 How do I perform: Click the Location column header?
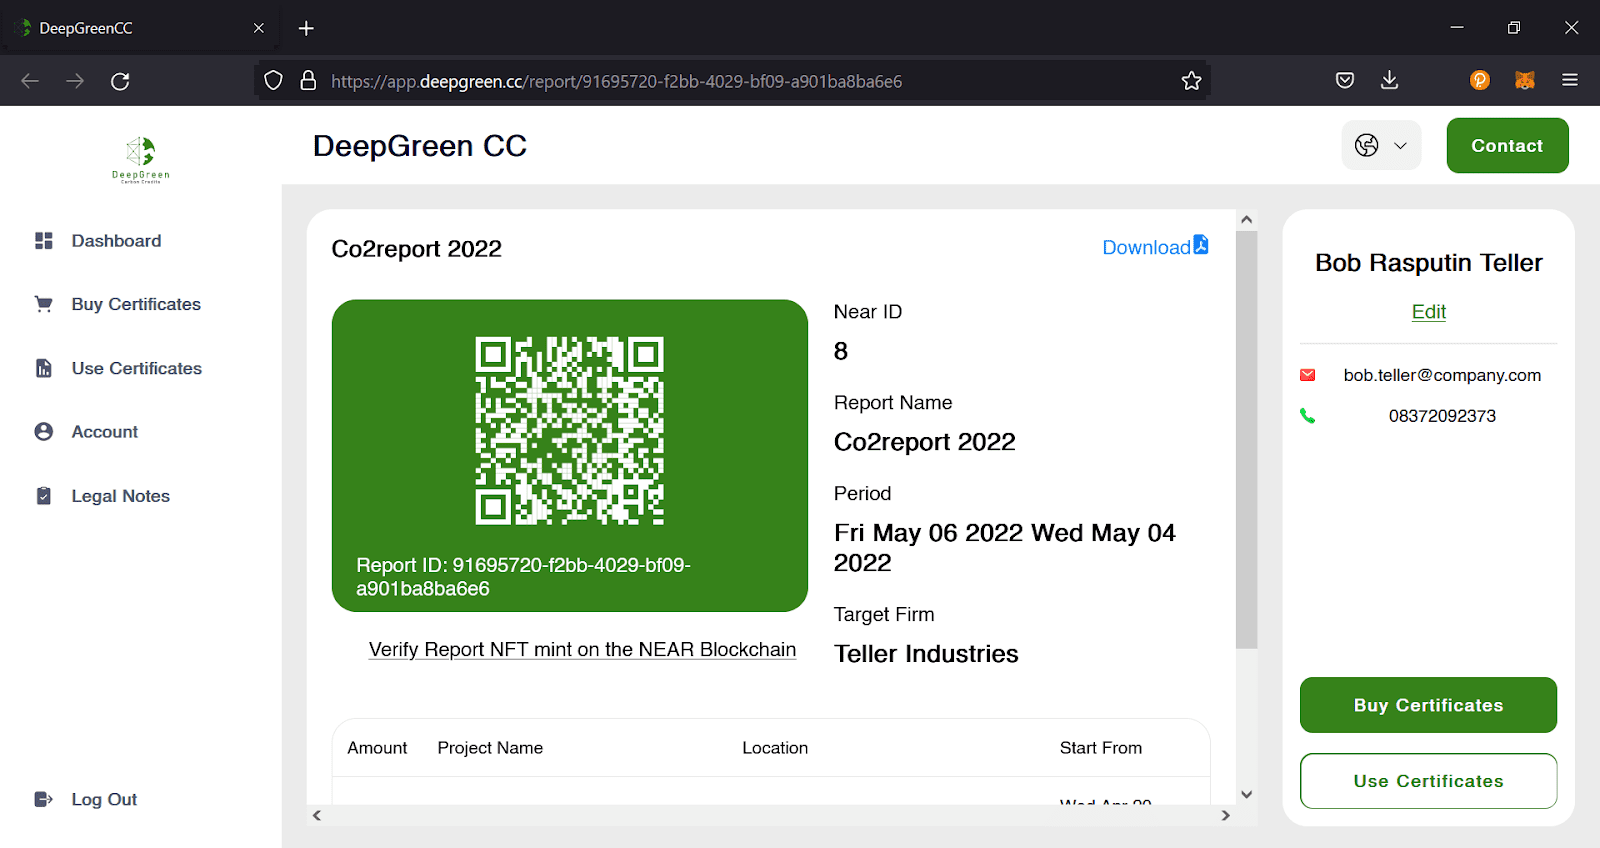click(x=775, y=748)
